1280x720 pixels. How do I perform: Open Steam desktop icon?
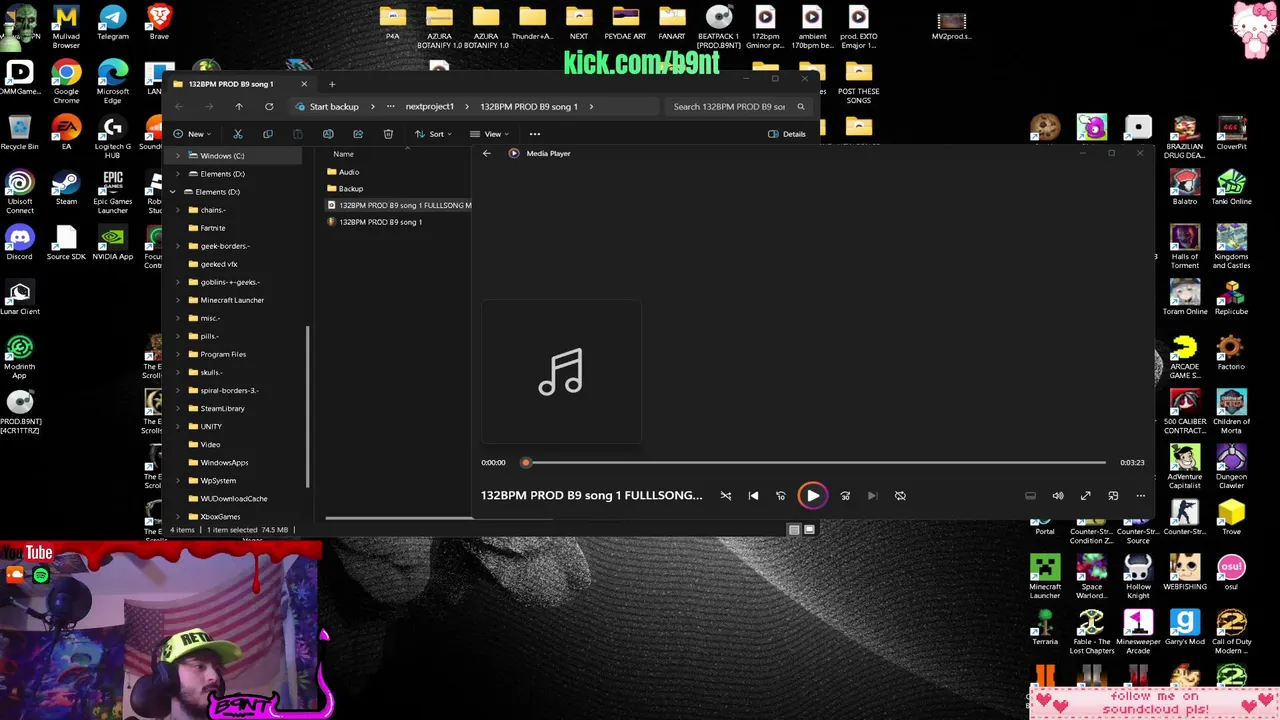66,188
